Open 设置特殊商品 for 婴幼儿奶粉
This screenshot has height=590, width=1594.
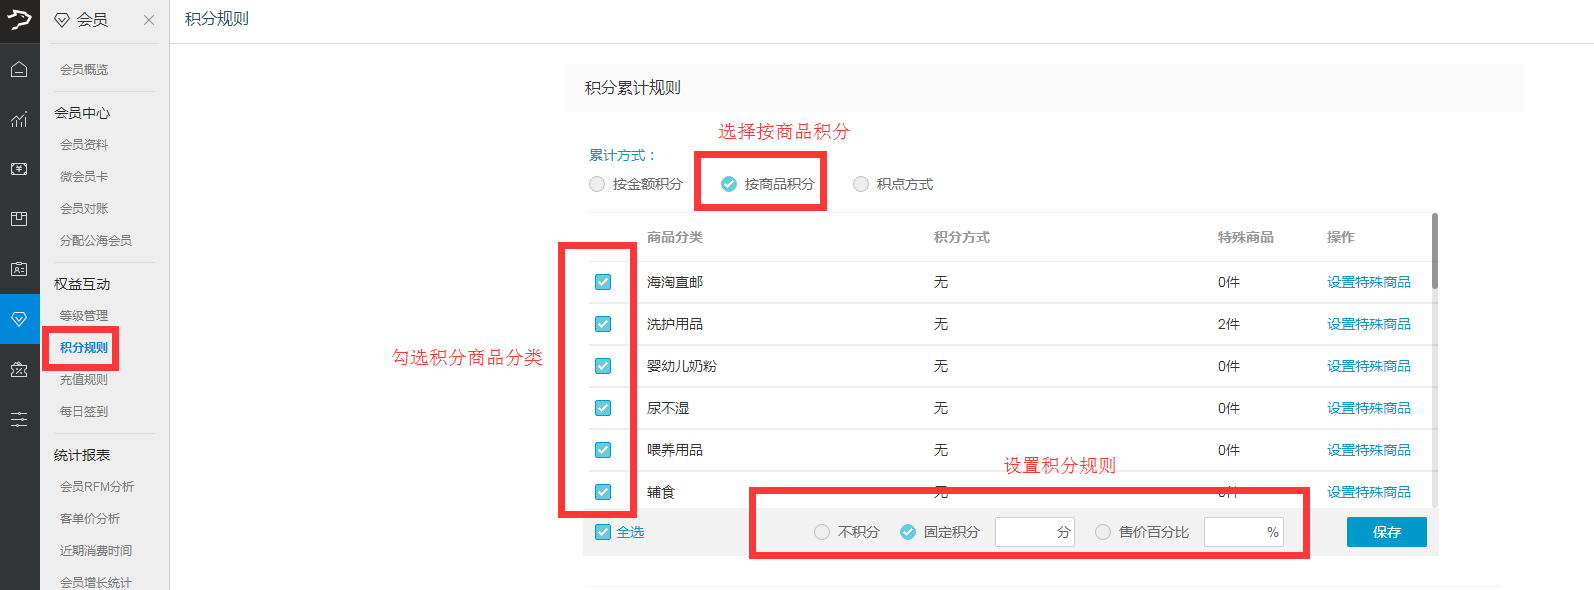pyautogui.click(x=1369, y=366)
